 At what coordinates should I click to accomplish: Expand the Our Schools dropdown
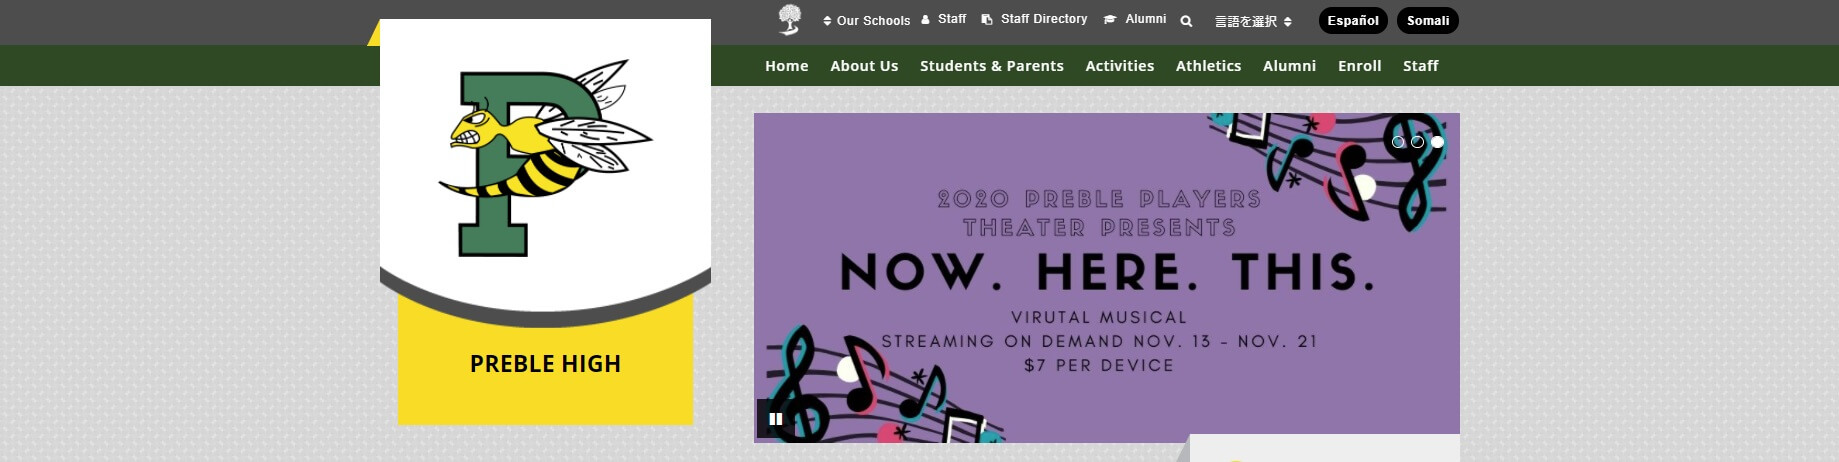point(866,21)
